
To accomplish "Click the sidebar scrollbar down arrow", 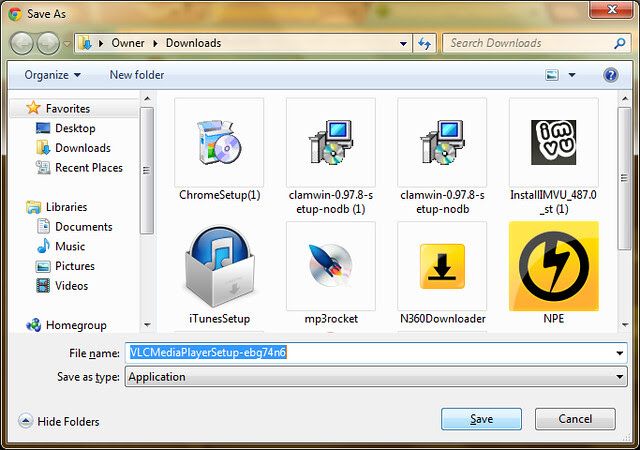I will point(147,325).
